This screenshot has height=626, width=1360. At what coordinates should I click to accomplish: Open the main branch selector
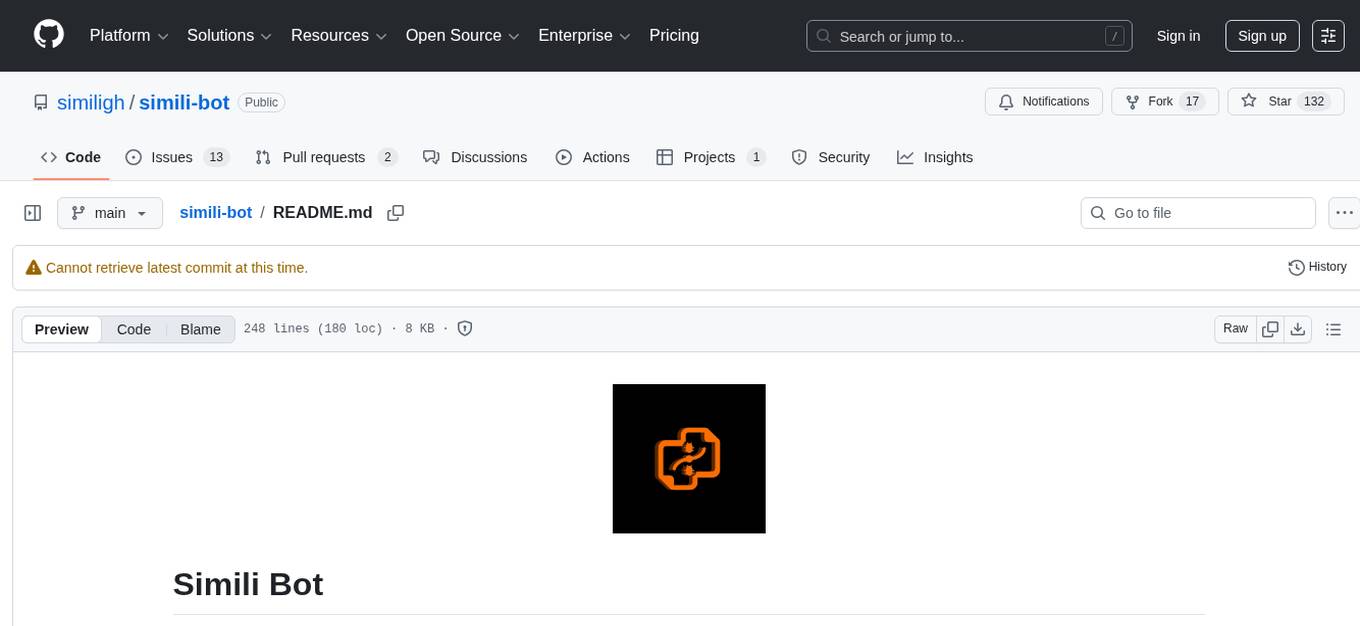coord(110,212)
